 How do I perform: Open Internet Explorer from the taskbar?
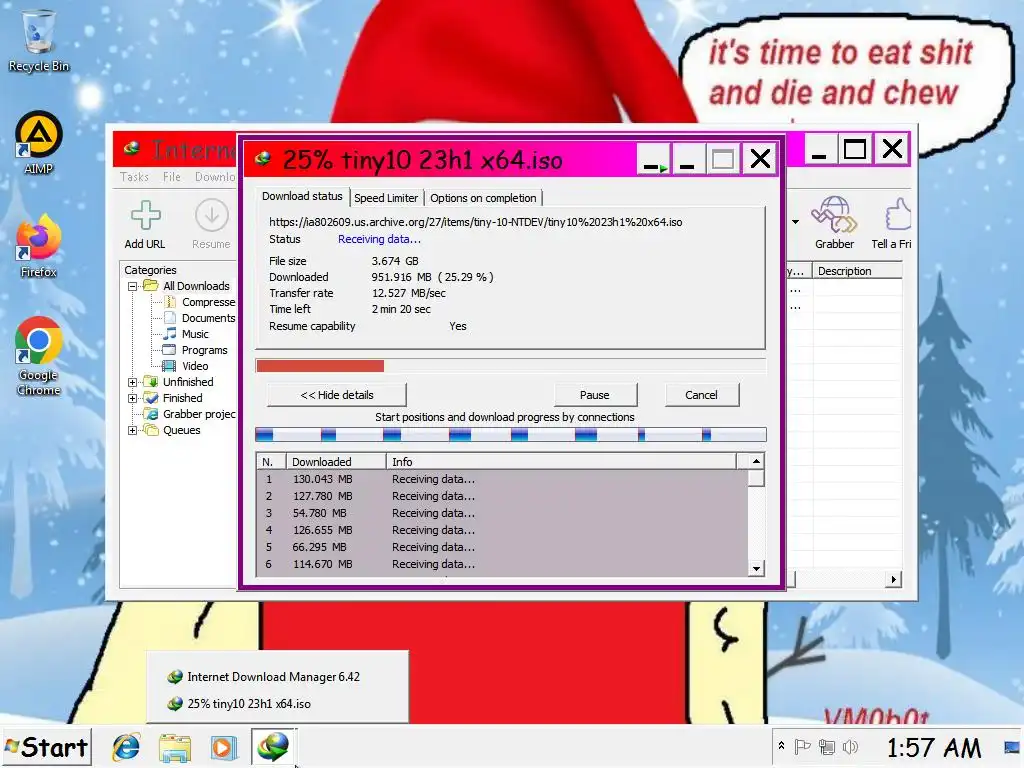(x=126, y=747)
